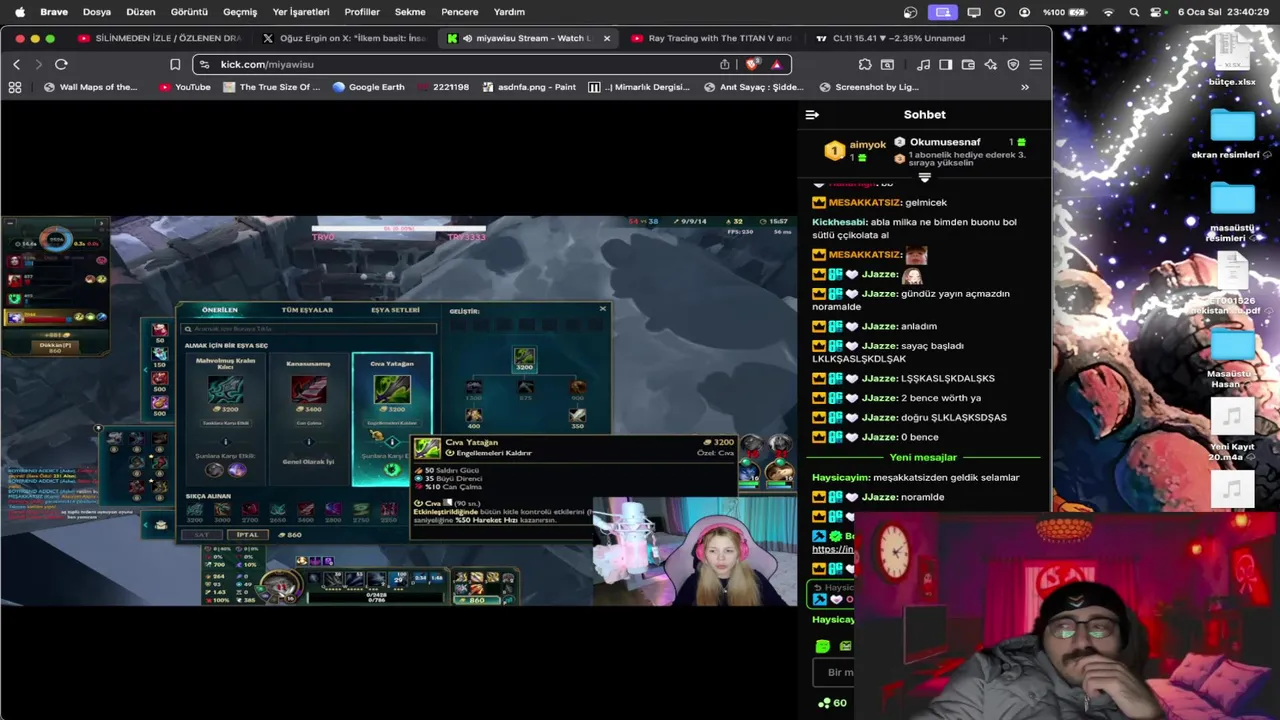Open the Profiller menu
1280x720 pixels.
(362, 12)
